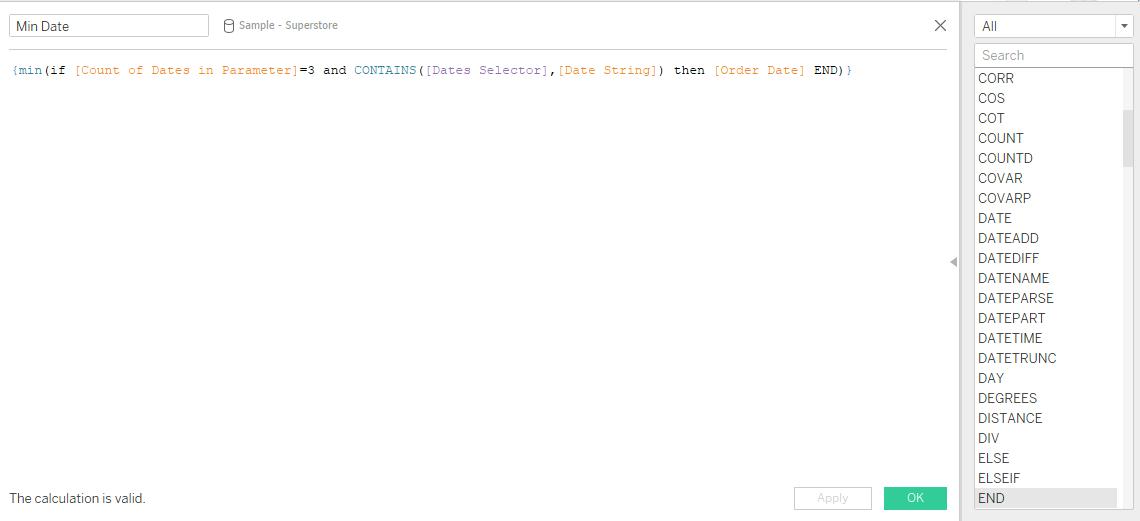Select DATEADD in the function list

1008,238
